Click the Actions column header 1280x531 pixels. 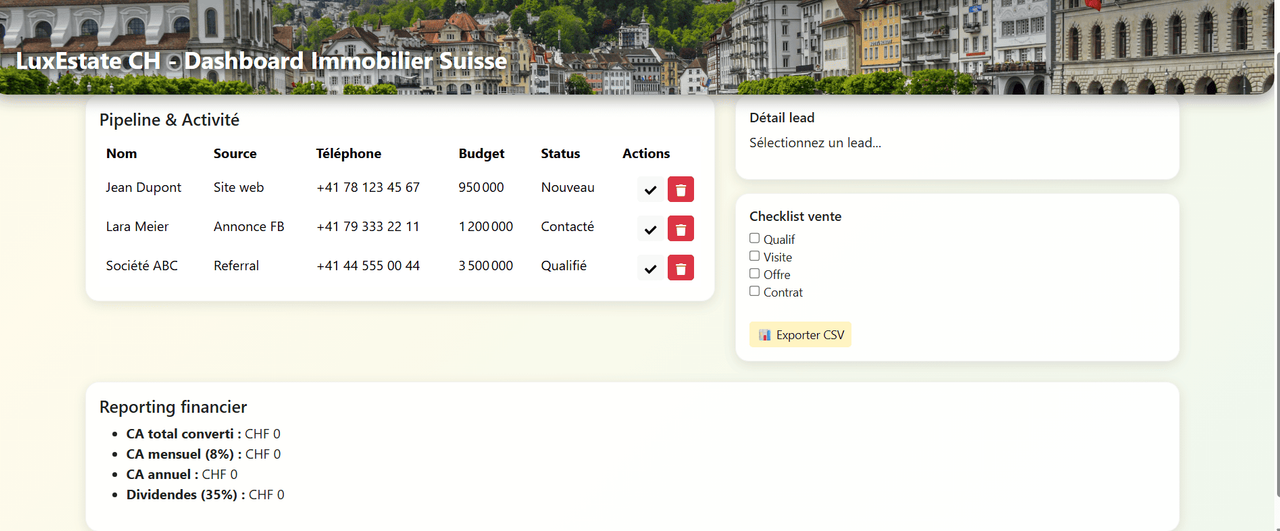tap(646, 154)
